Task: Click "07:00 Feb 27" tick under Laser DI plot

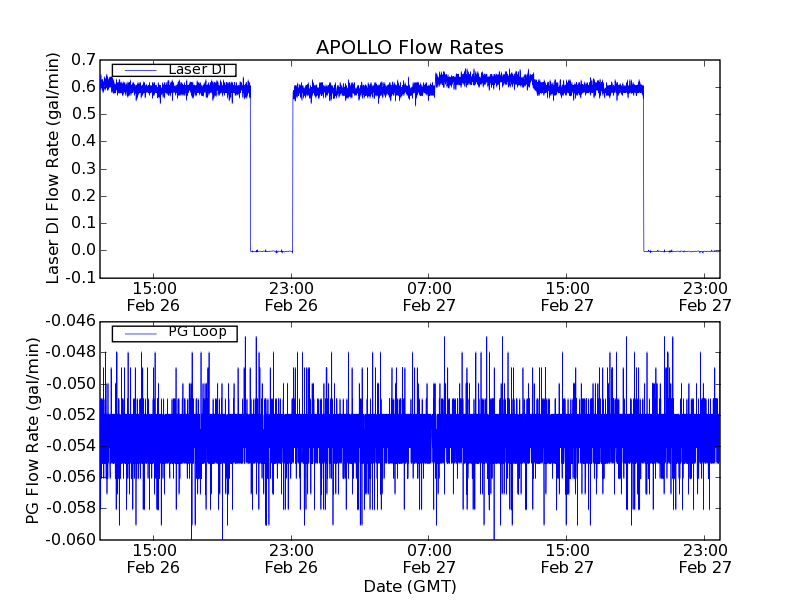Action: [x=429, y=297]
